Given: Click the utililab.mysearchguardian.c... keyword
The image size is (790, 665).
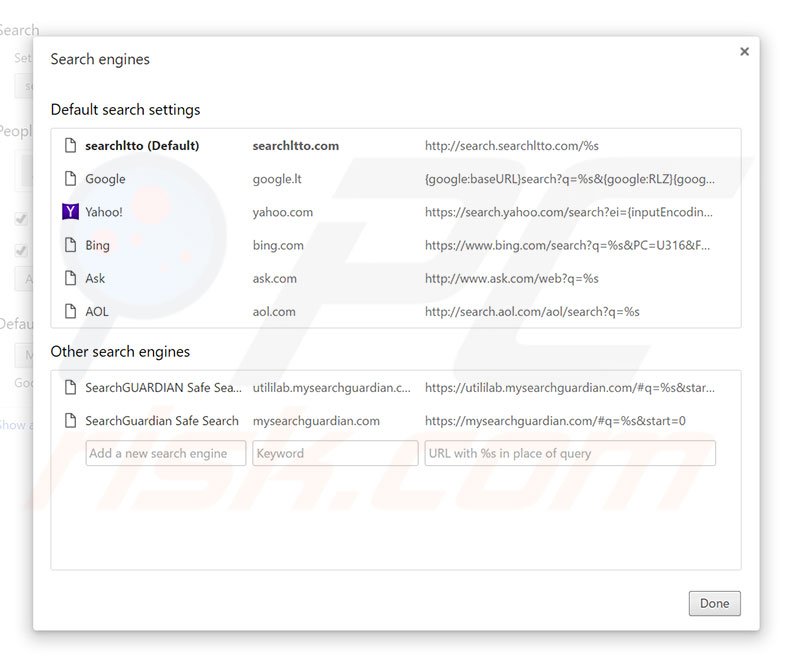Looking at the screenshot, I should [332, 387].
